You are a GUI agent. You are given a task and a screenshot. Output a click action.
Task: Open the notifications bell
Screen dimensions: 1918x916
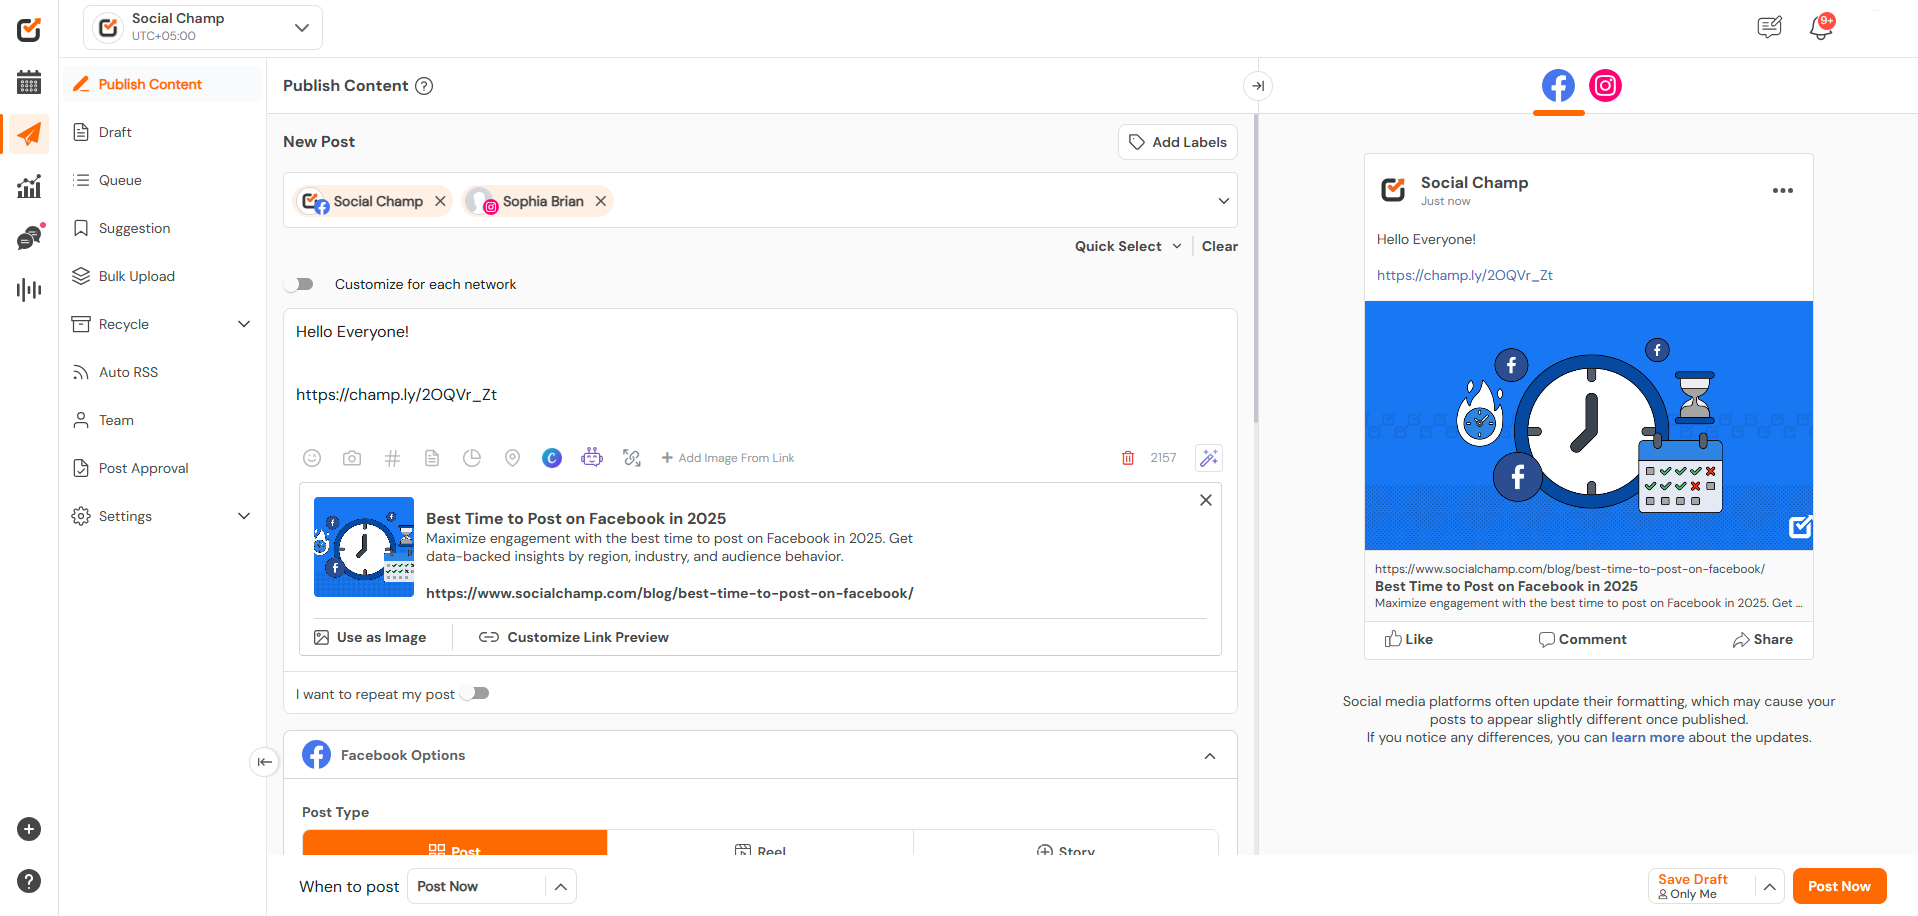[1821, 27]
